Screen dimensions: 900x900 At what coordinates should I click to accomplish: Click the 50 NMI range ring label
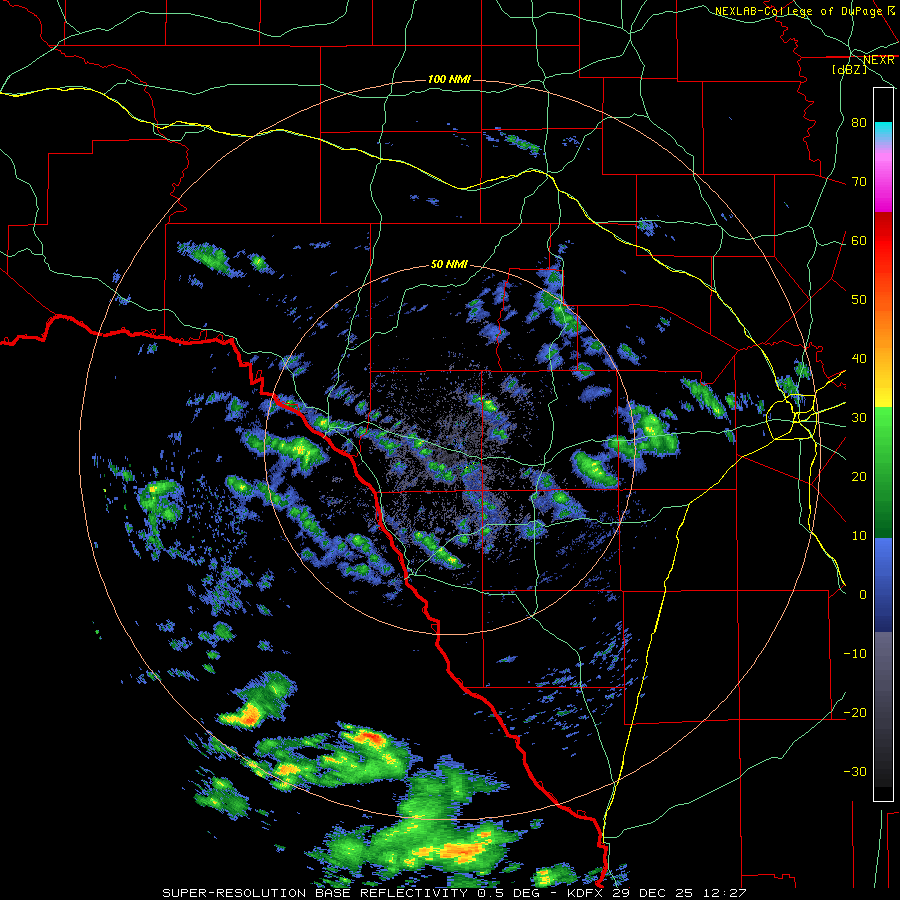point(449,265)
